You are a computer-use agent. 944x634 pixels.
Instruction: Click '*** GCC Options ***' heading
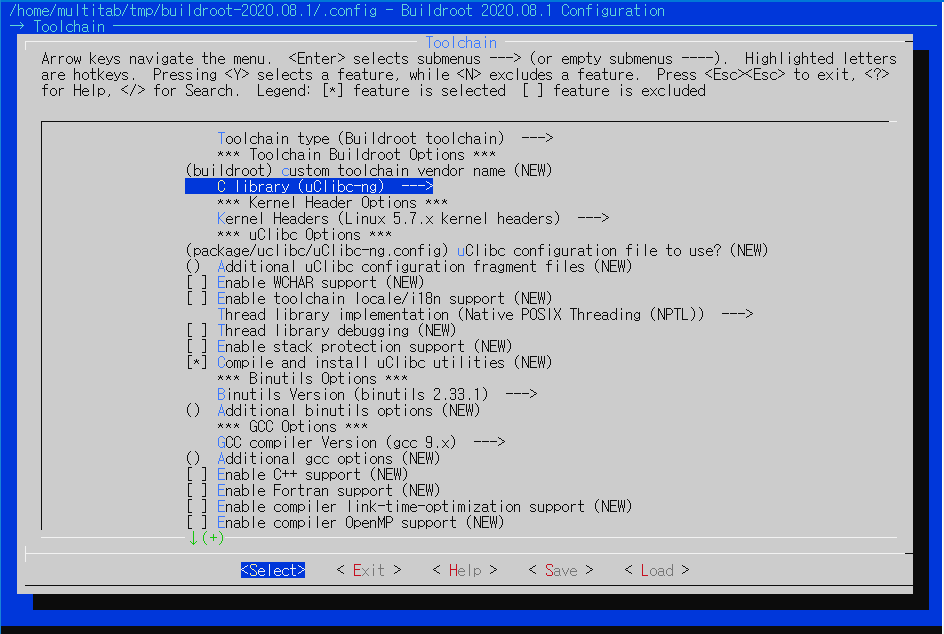(x=293, y=427)
